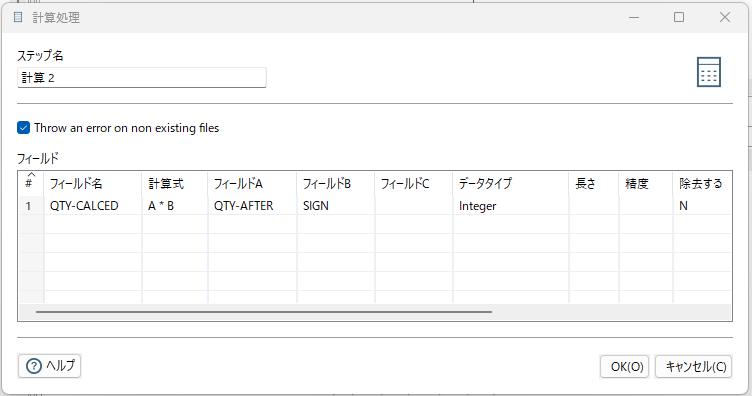Image resolution: width=752 pixels, height=396 pixels.
Task: Select the QTY-CALCED field name cell
Action: 93,206
